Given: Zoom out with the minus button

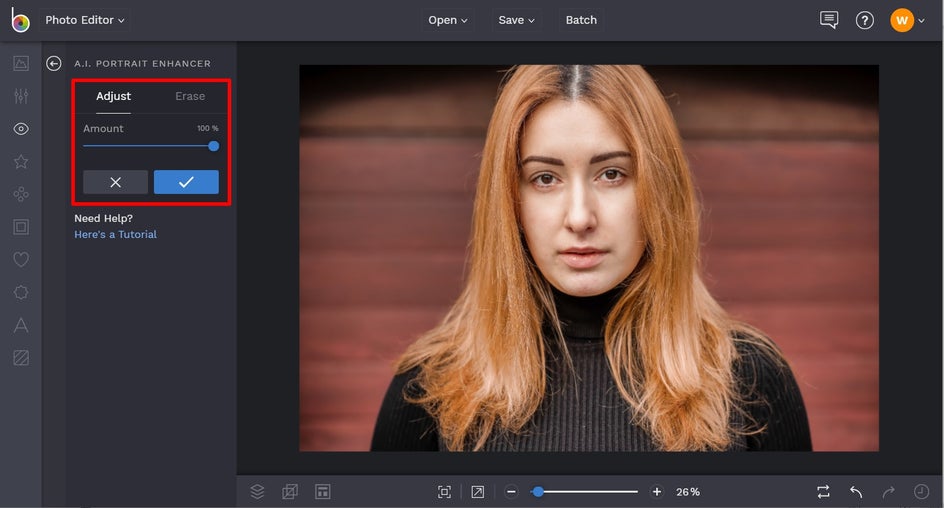Looking at the screenshot, I should (x=511, y=492).
